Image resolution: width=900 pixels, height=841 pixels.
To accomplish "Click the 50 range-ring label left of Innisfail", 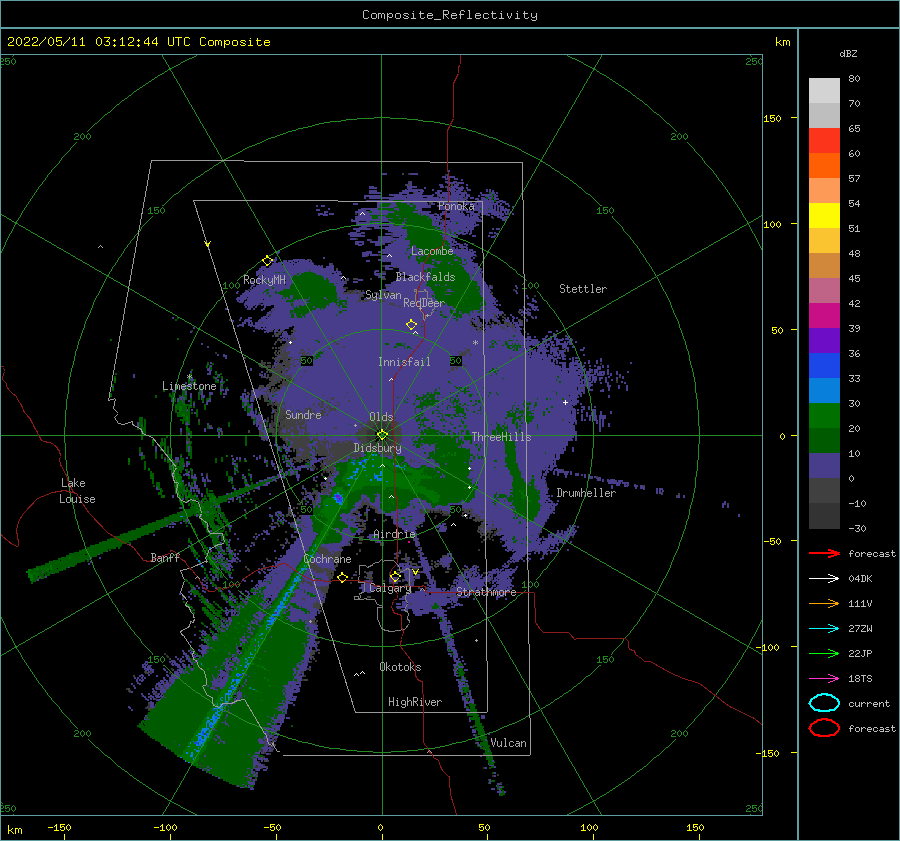I will (307, 361).
